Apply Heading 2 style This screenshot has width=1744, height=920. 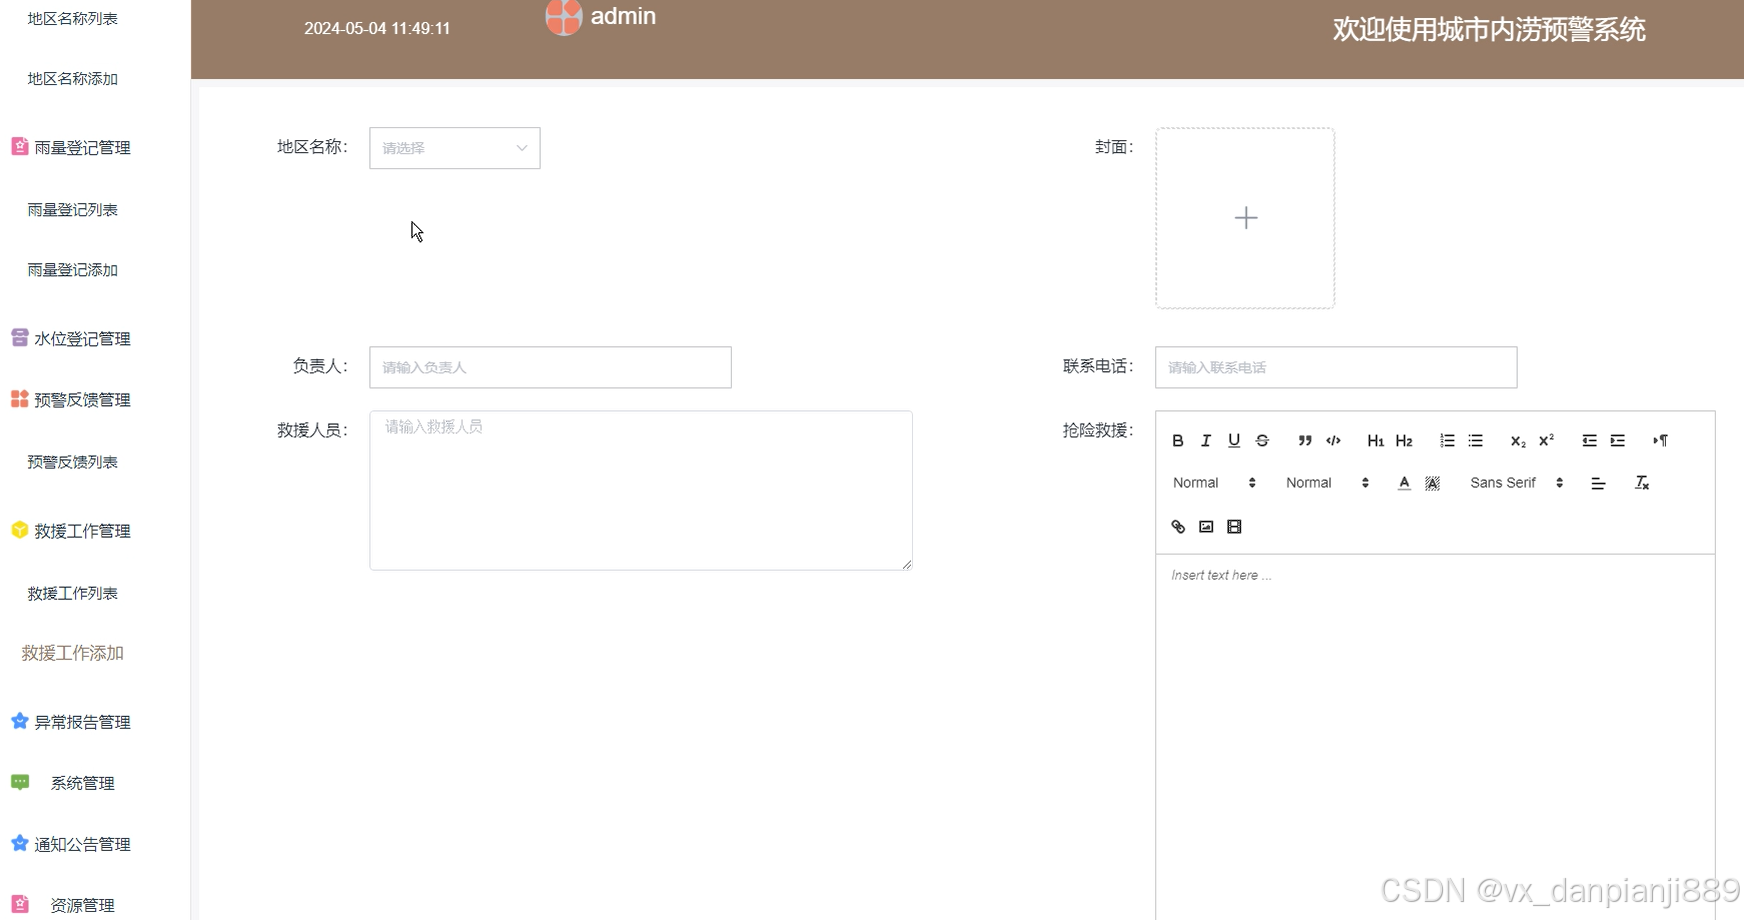coord(1404,441)
